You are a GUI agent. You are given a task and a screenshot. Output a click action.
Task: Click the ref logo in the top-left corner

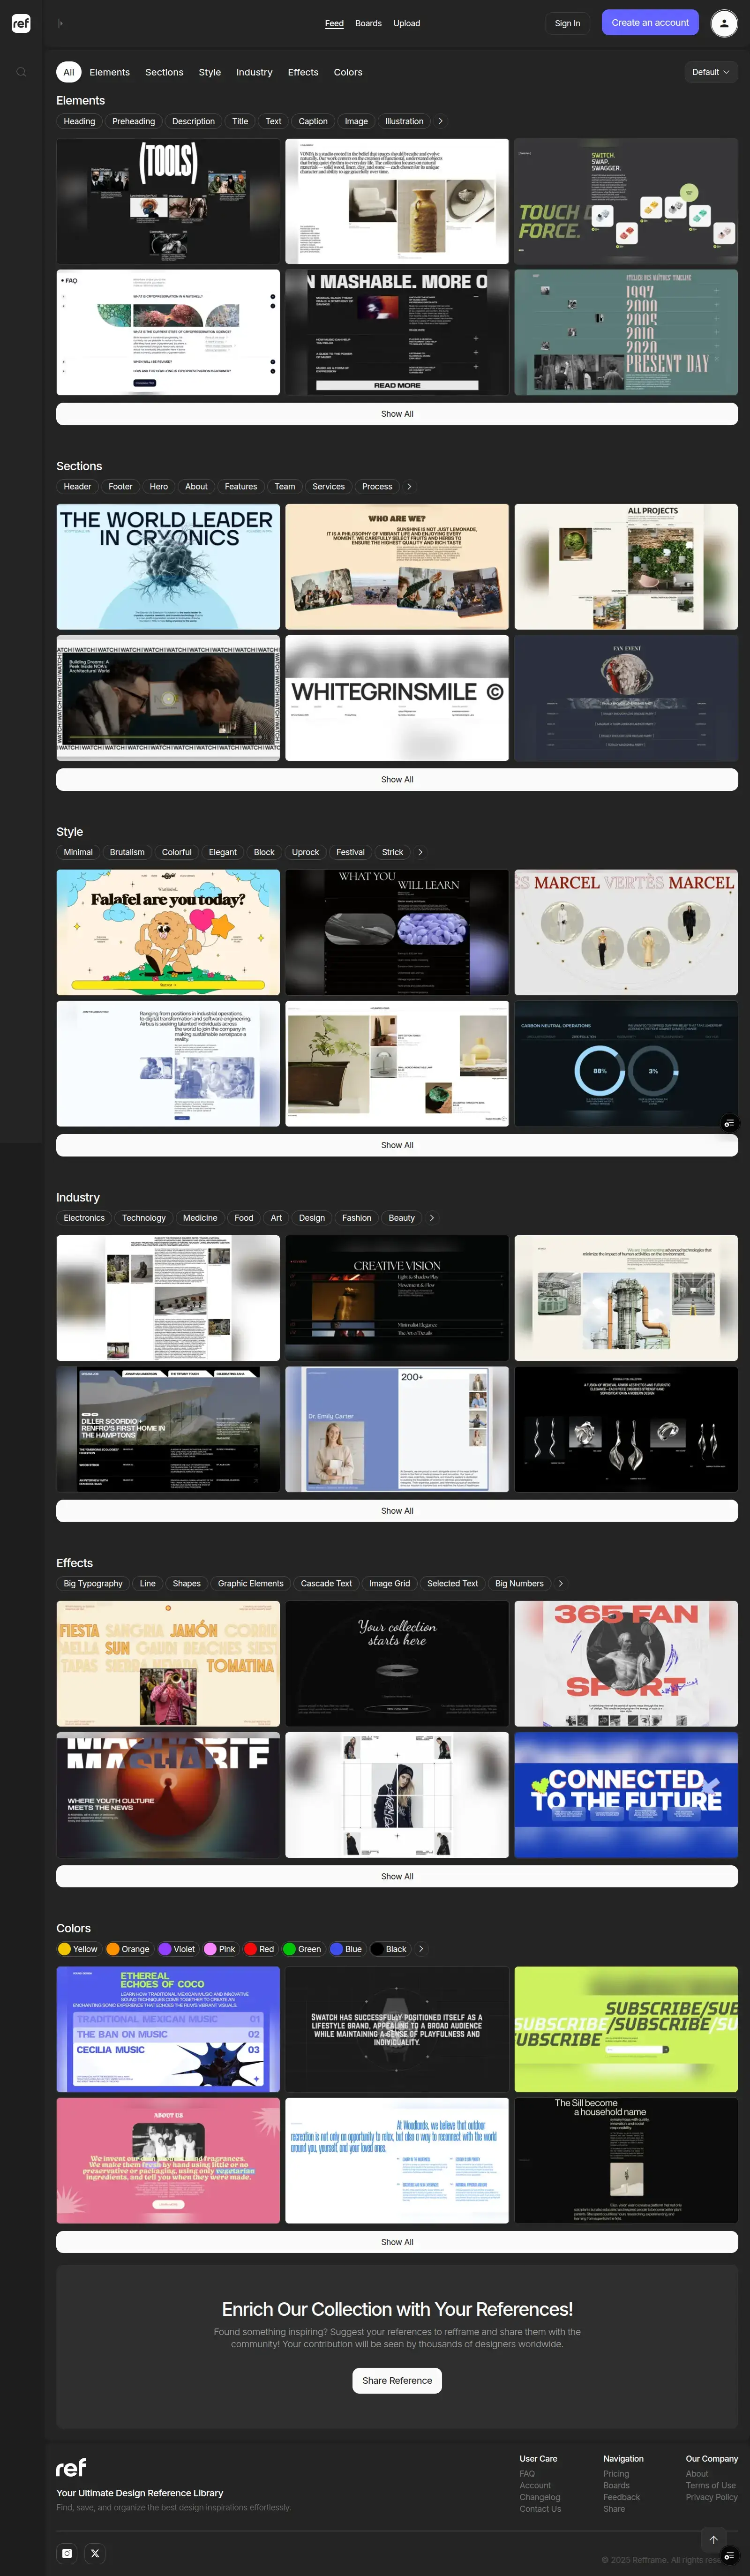pos(21,23)
